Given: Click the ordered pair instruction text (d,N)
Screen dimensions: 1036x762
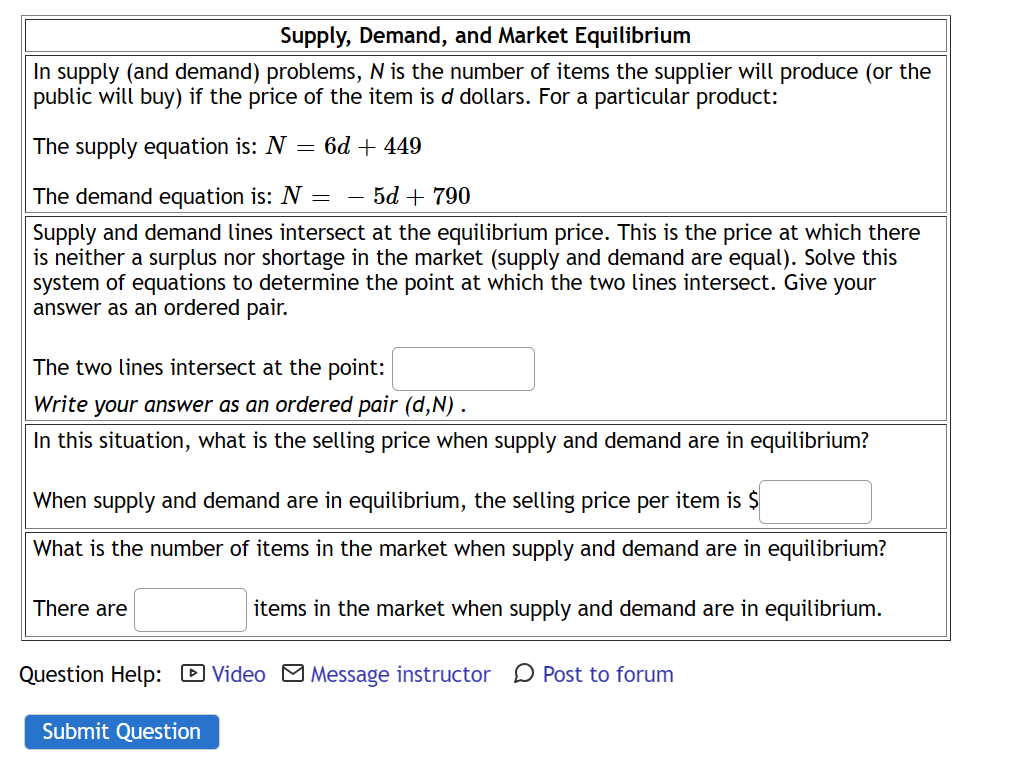Looking at the screenshot, I should point(245,404).
